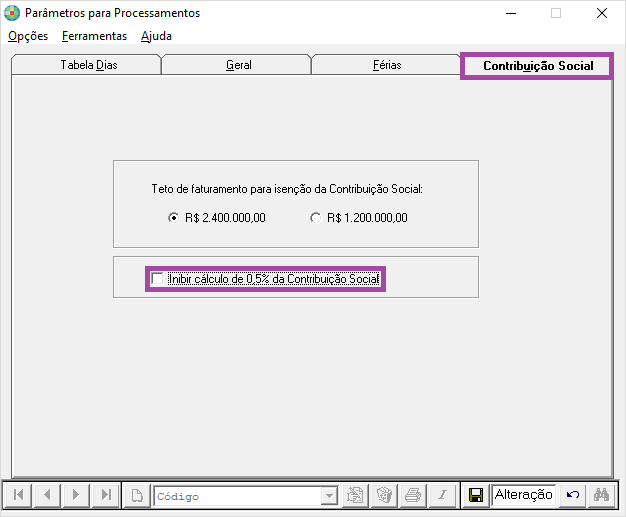This screenshot has height=517, width=626.
Task: Click the application icon in title bar
Action: pyautogui.click(x=12, y=13)
